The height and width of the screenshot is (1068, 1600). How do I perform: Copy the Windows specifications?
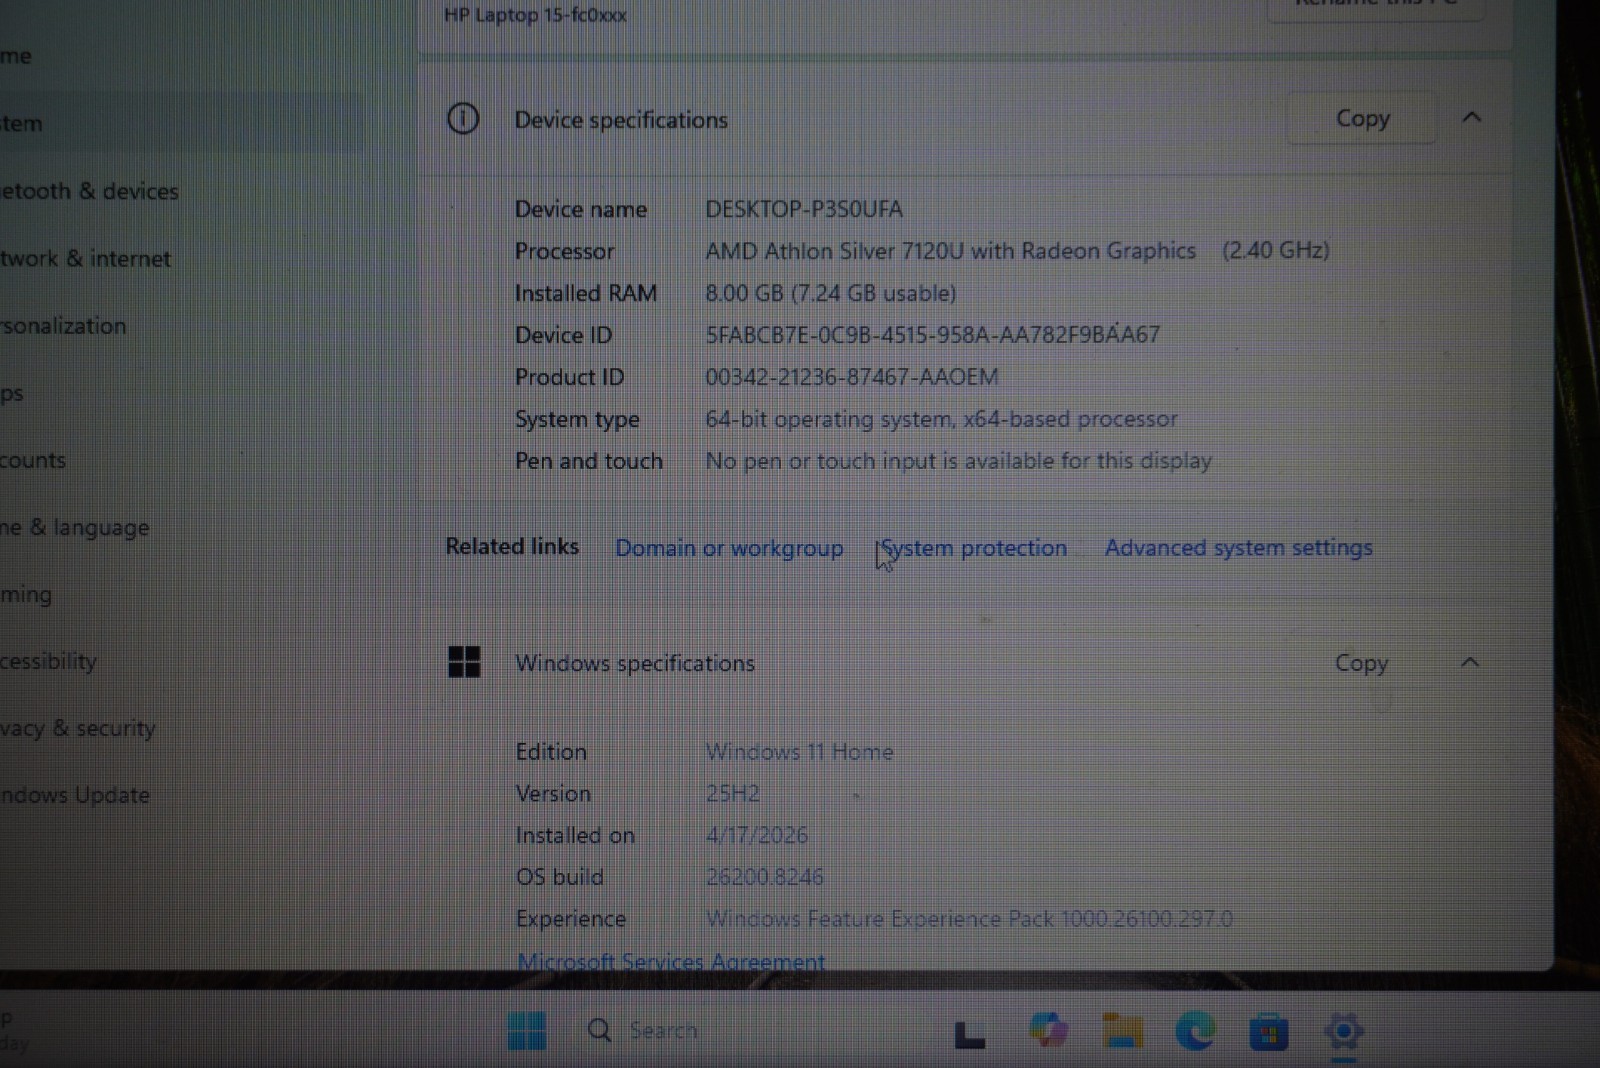tap(1361, 663)
